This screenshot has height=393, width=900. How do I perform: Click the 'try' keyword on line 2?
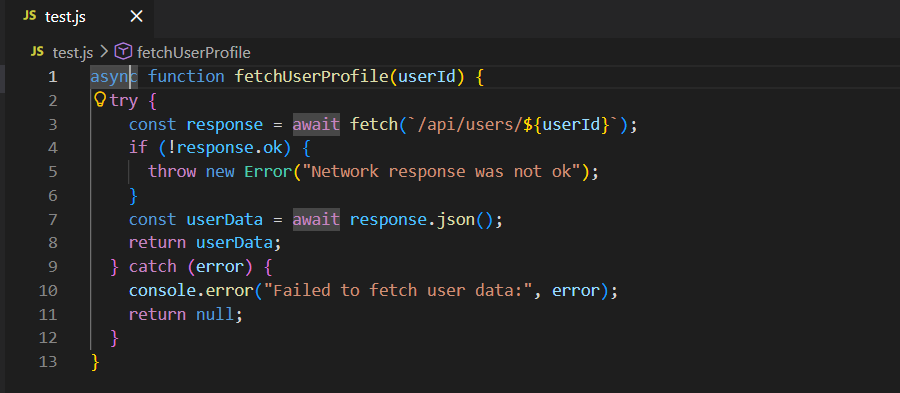pos(123,101)
